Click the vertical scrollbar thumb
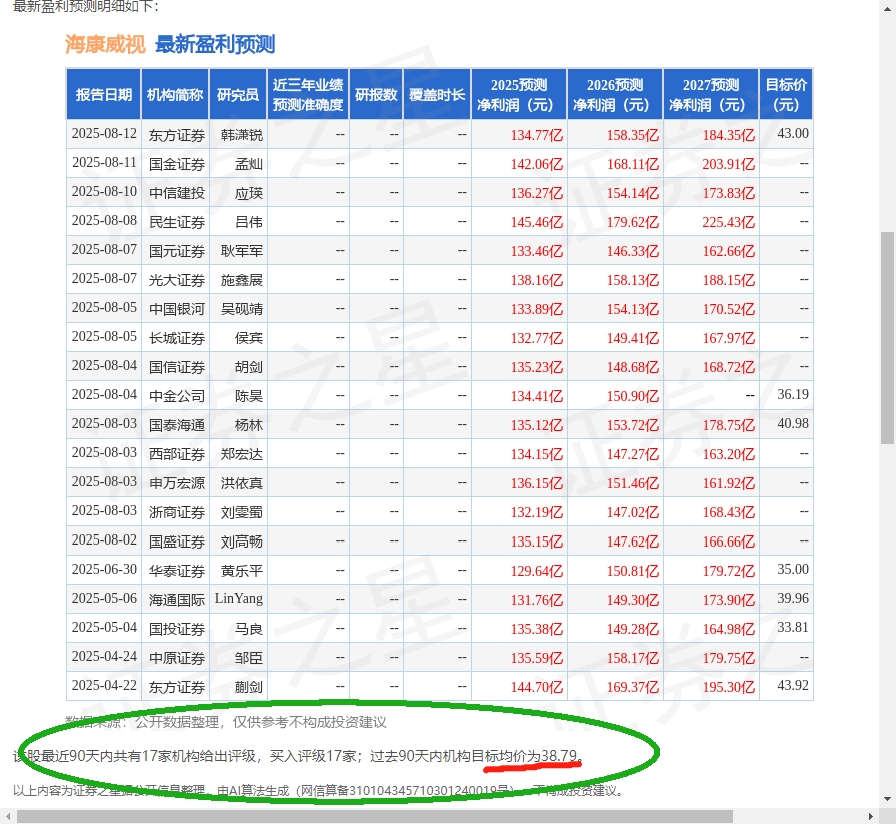Viewport: 896px width, 824px height. coord(887,337)
